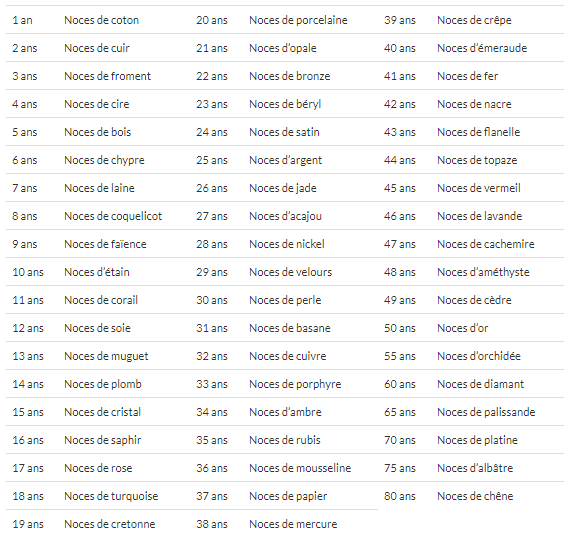Click 'Noces de rubis' entry
The width and height of the screenshot is (569, 540).
(285, 440)
